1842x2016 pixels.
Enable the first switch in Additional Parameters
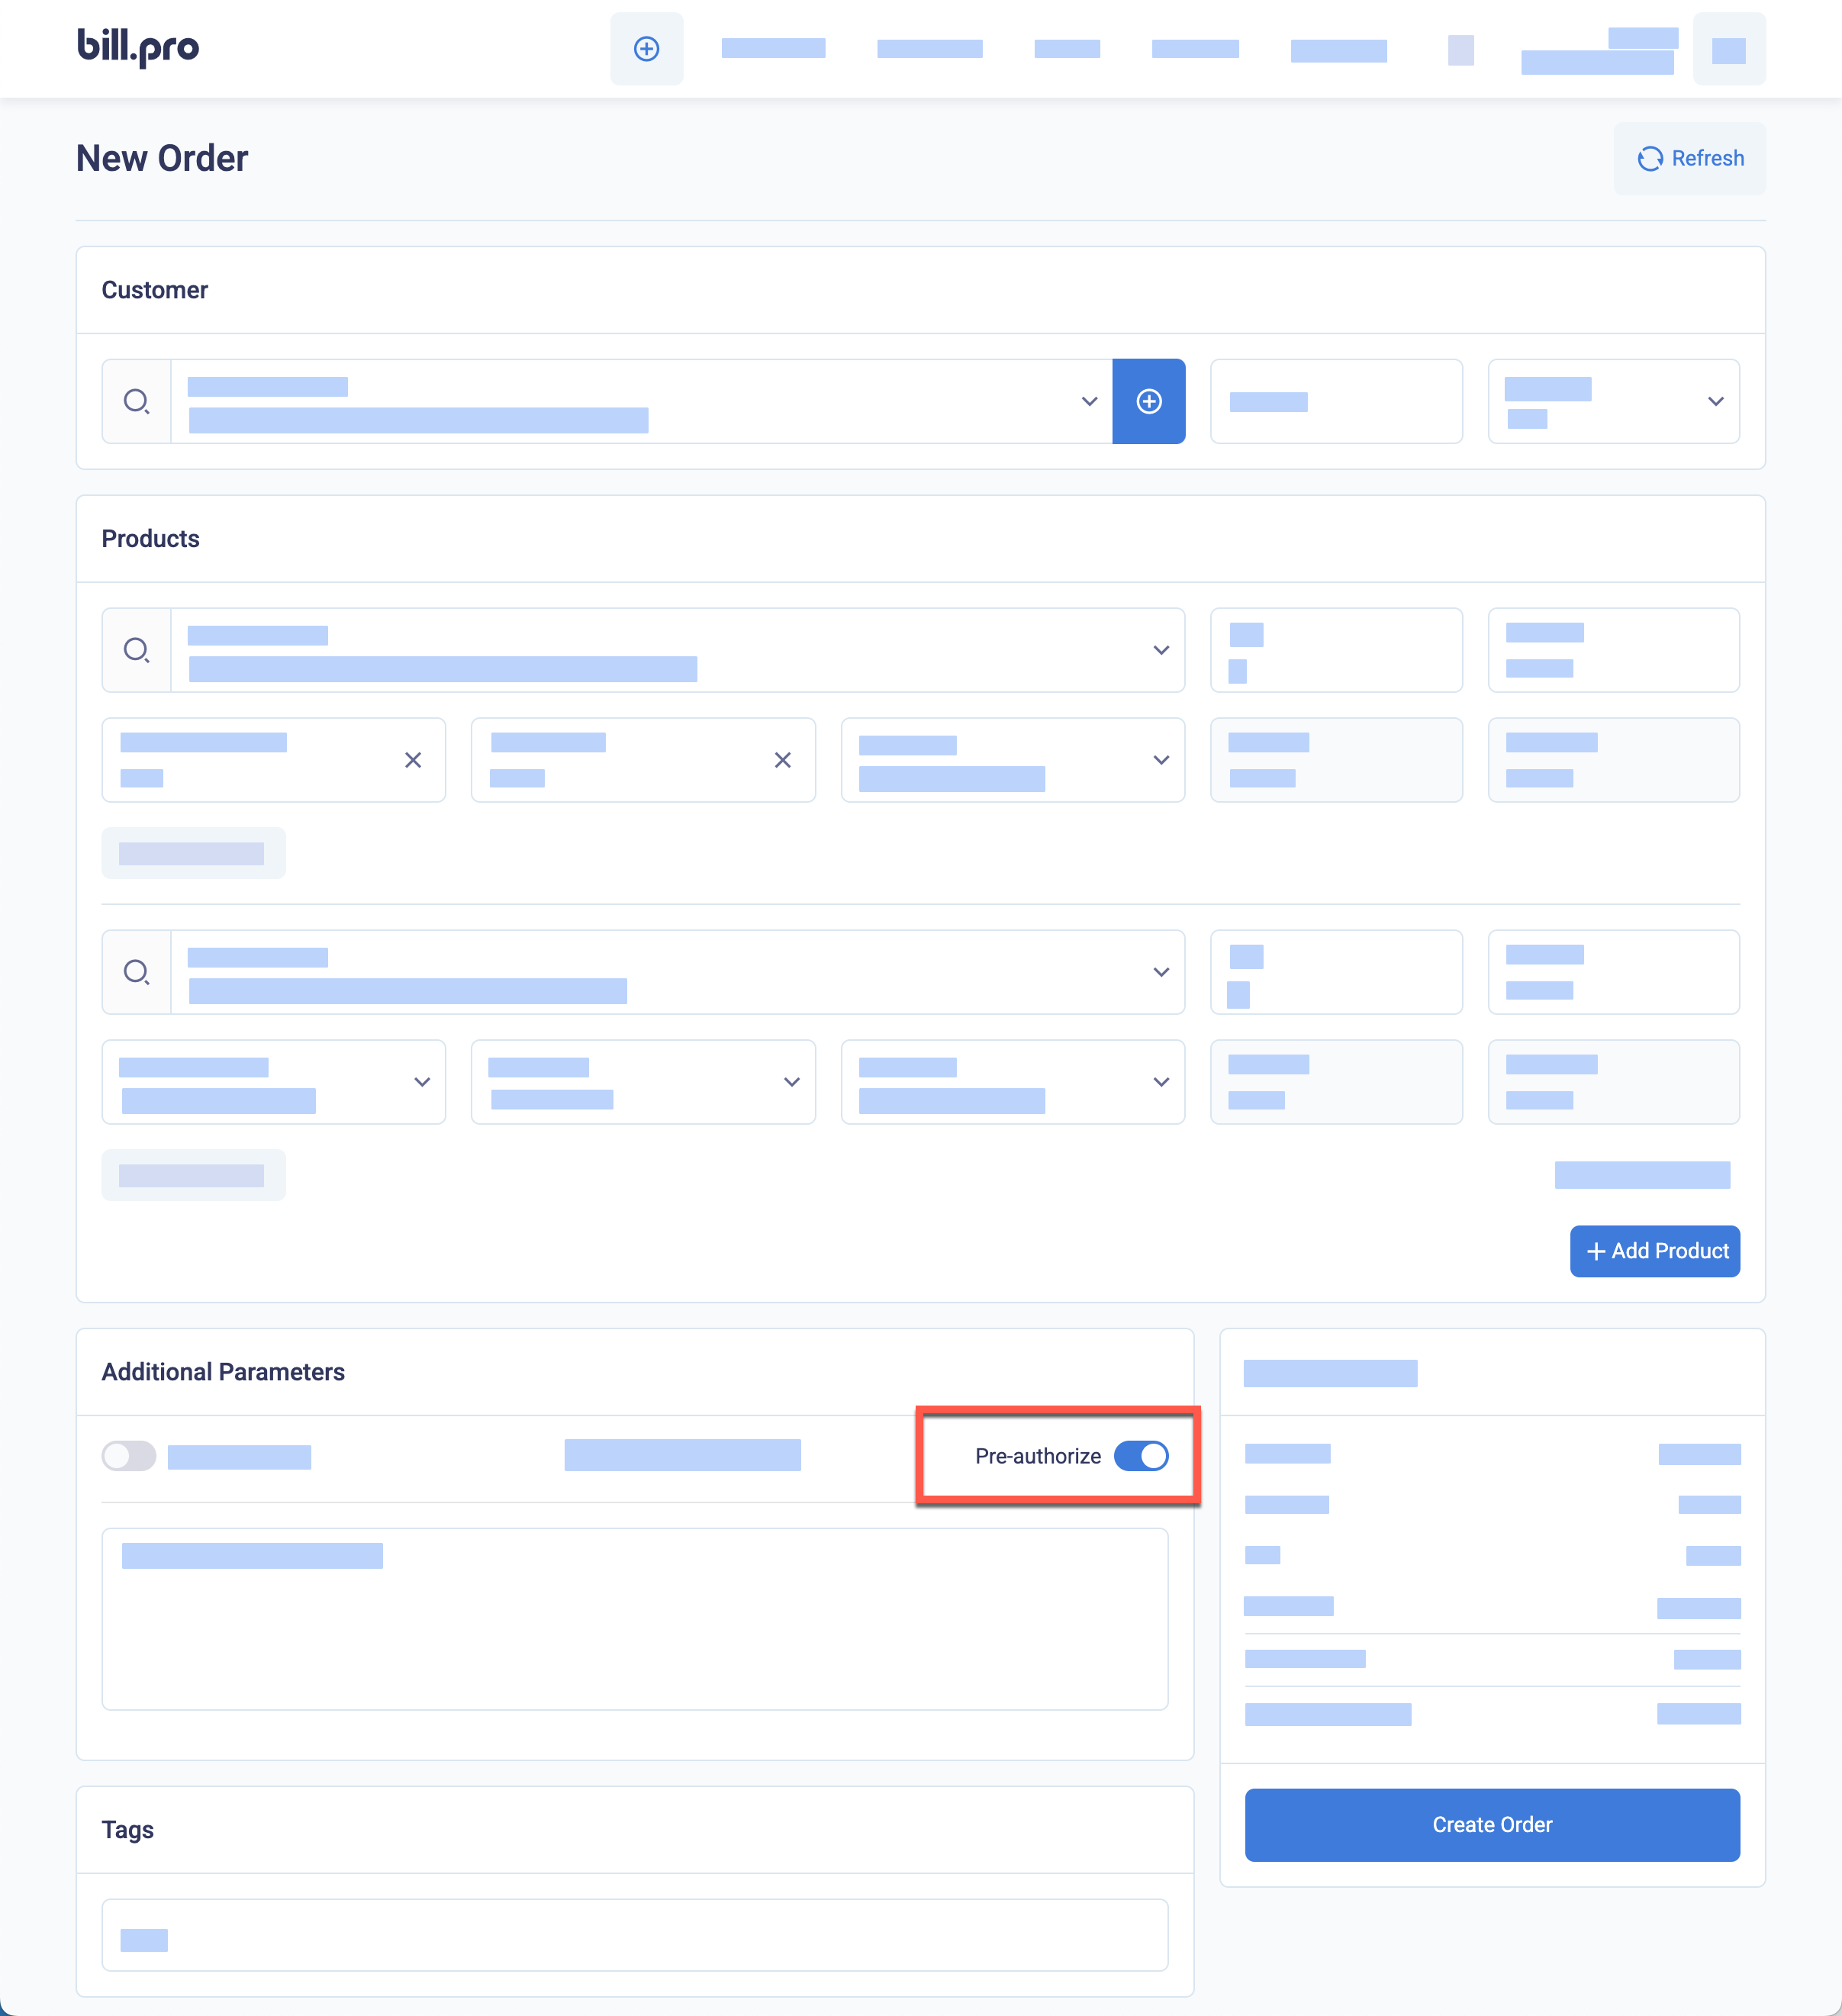tap(129, 1456)
